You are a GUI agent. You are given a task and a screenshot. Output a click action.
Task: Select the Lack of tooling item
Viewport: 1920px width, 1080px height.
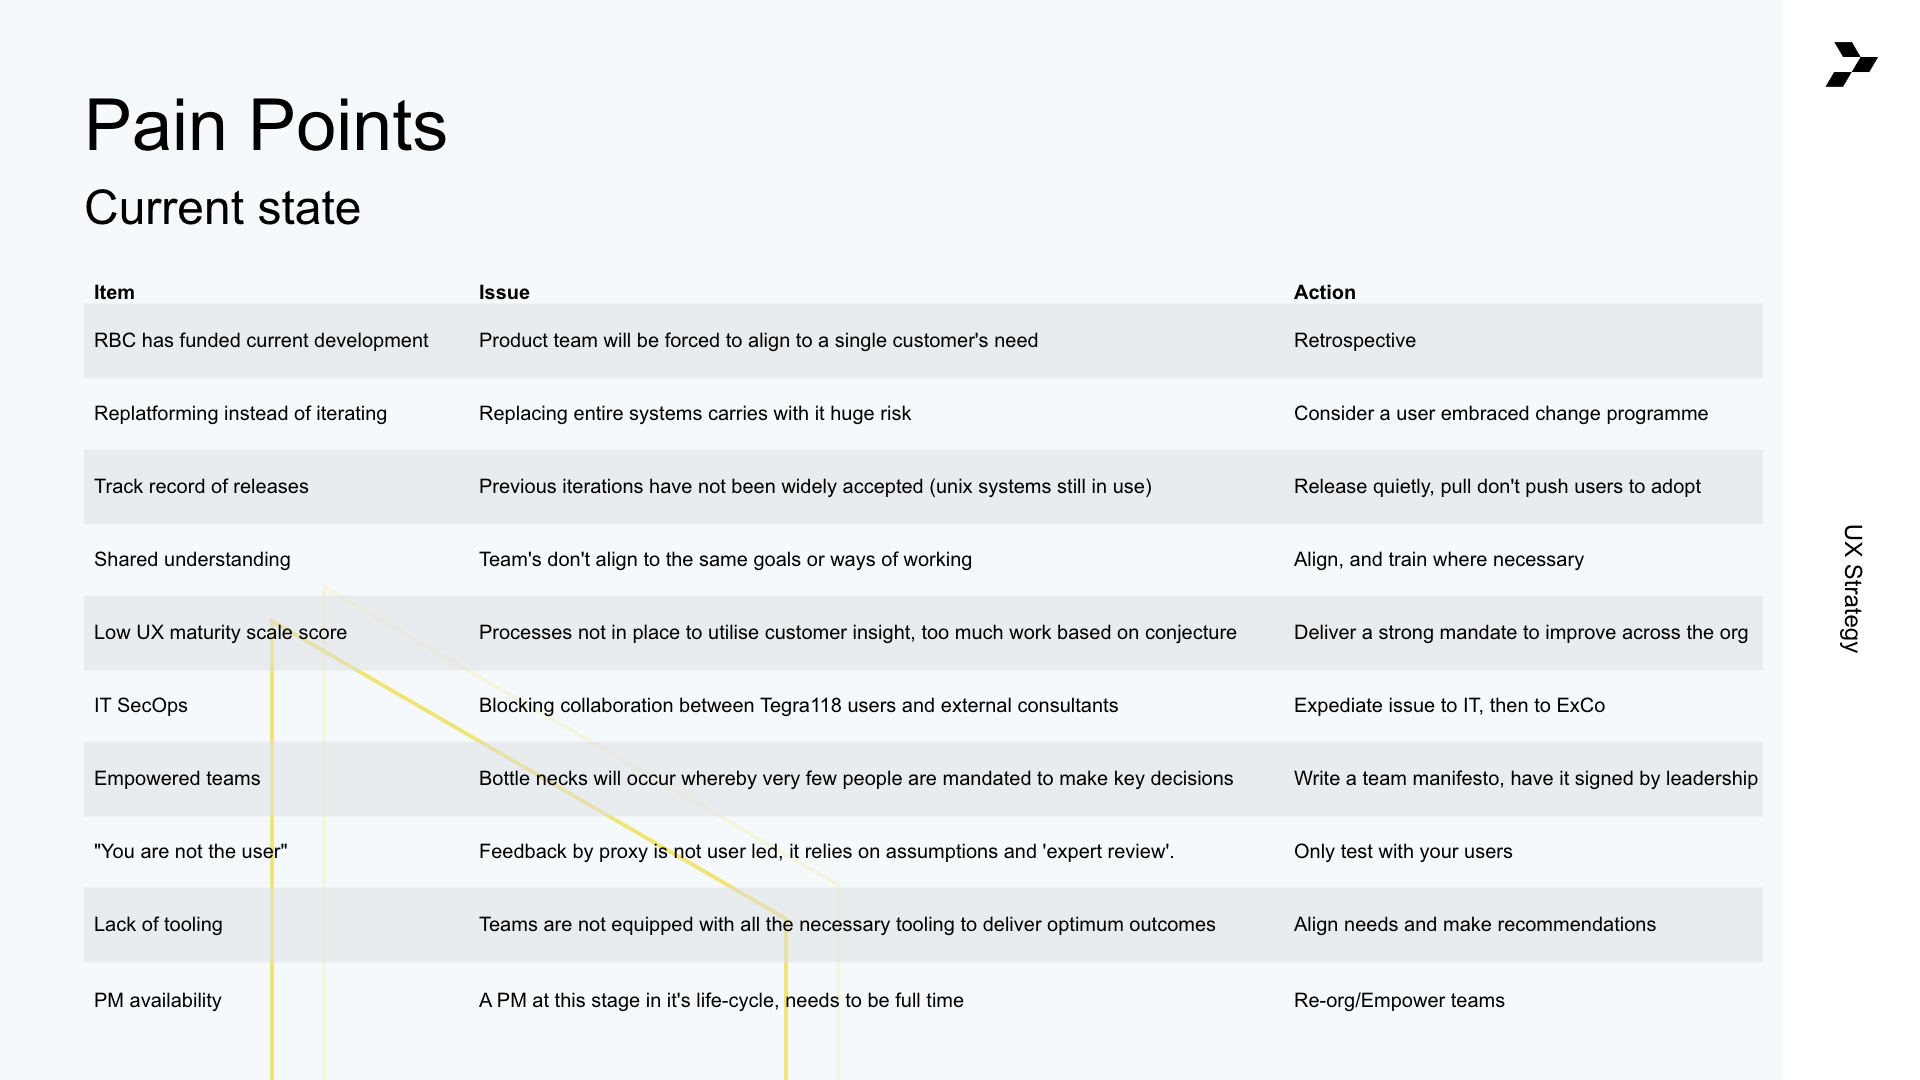tap(158, 925)
